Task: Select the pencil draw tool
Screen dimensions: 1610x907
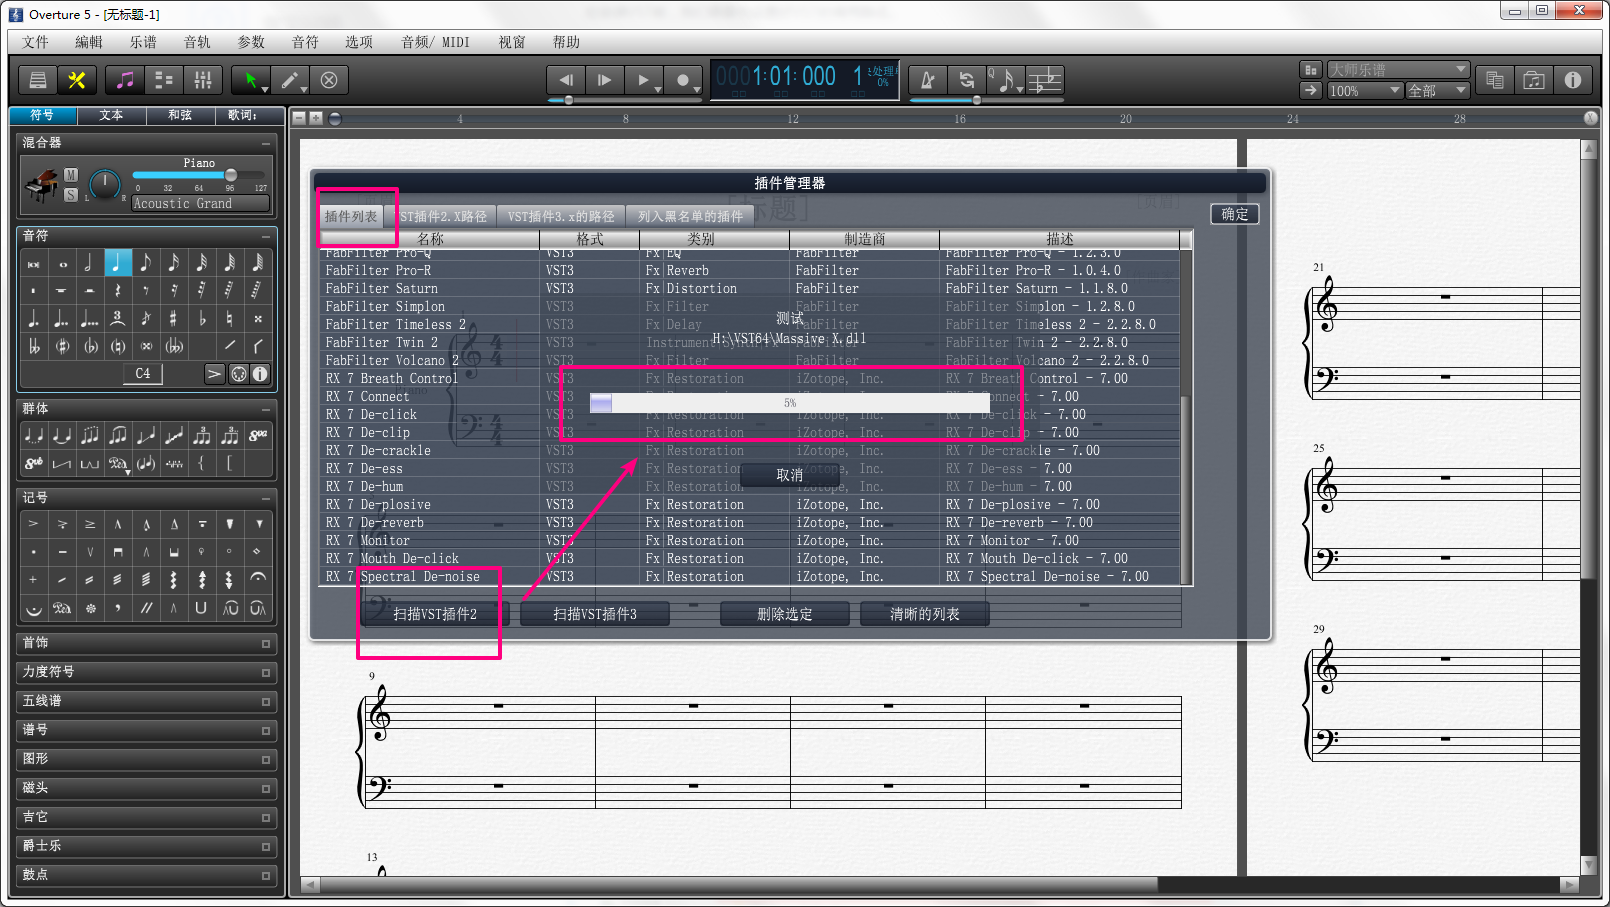Action: click(290, 80)
